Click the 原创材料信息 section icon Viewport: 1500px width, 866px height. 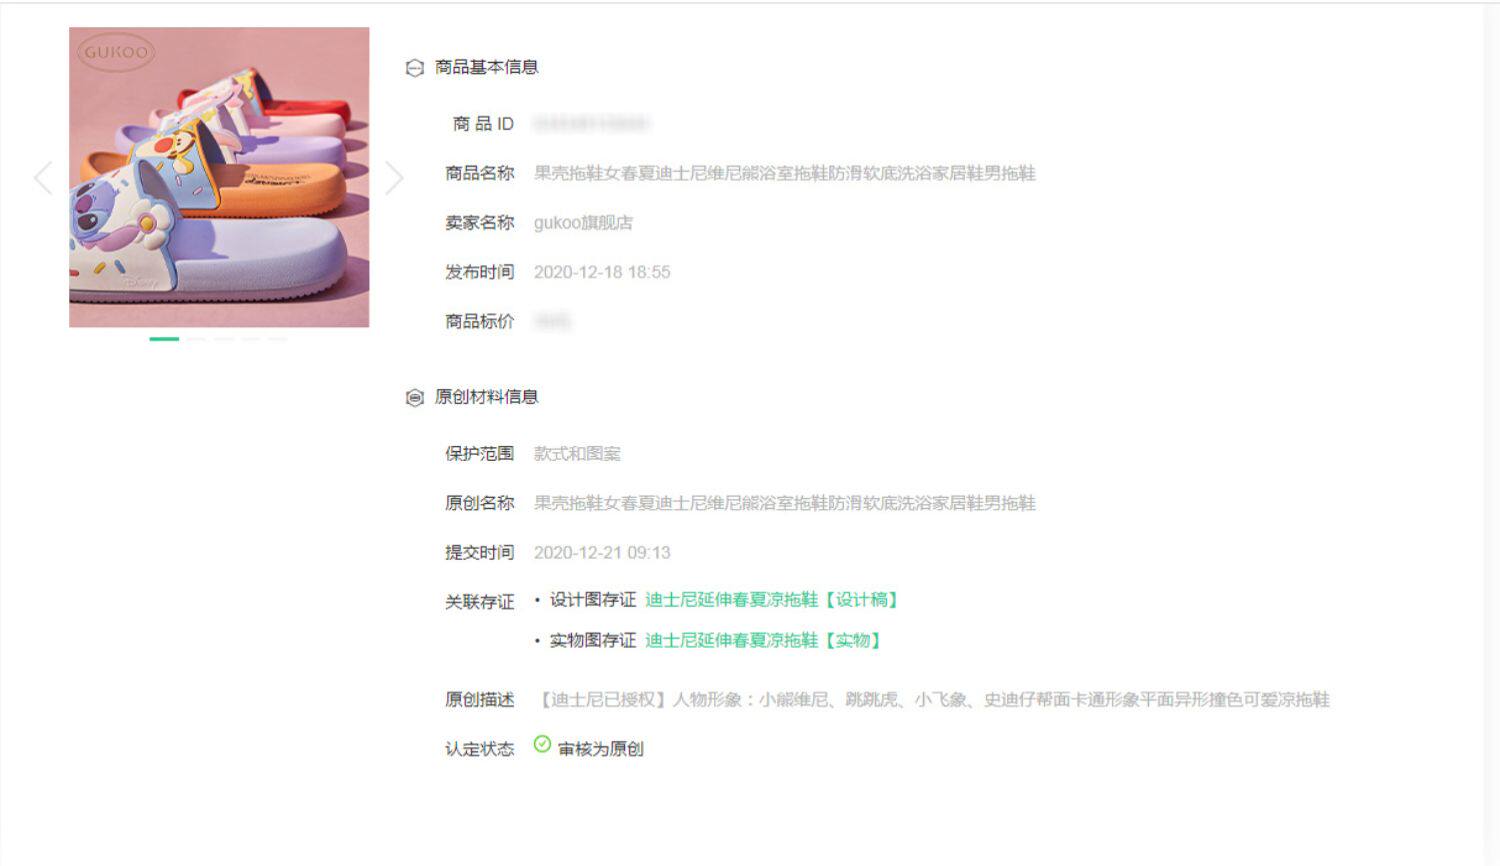[414, 398]
